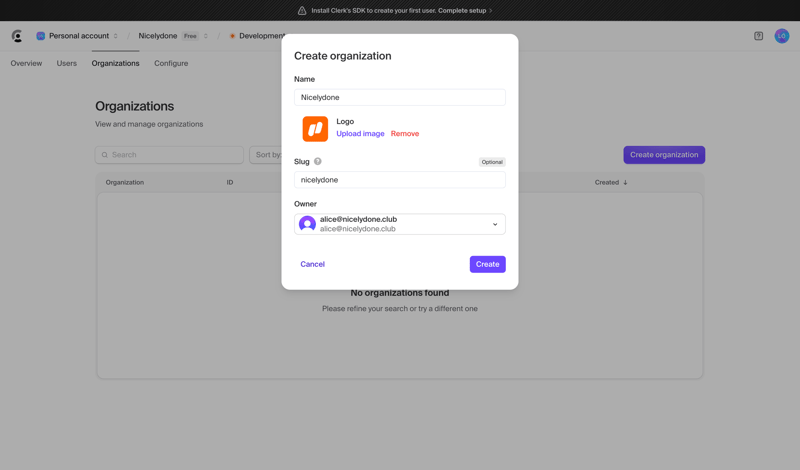
Task: Click the Created sort arrow
Action: [625, 182]
